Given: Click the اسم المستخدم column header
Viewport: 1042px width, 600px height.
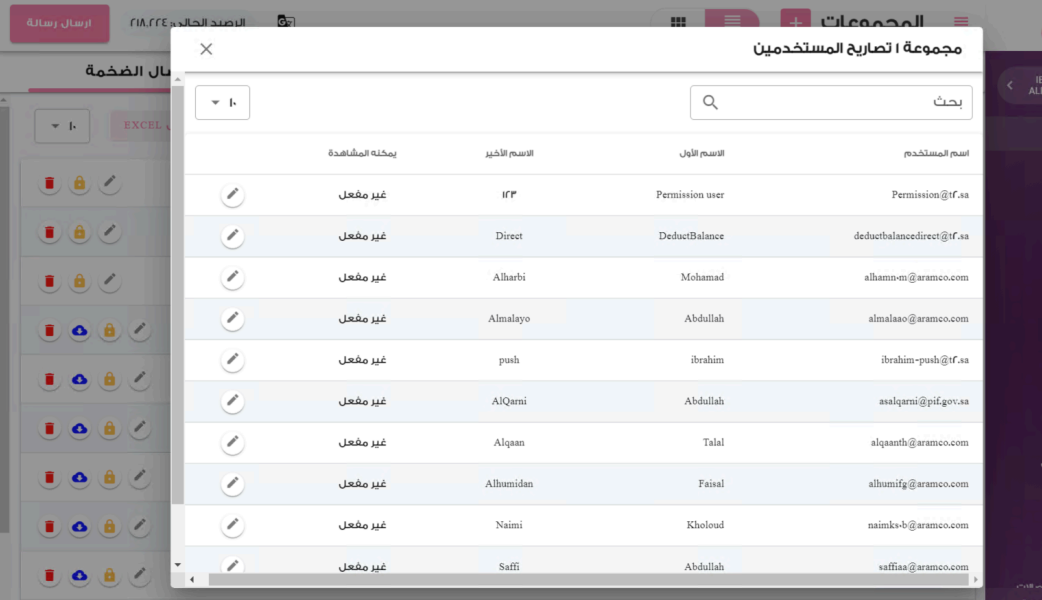Looking at the screenshot, I should point(936,153).
